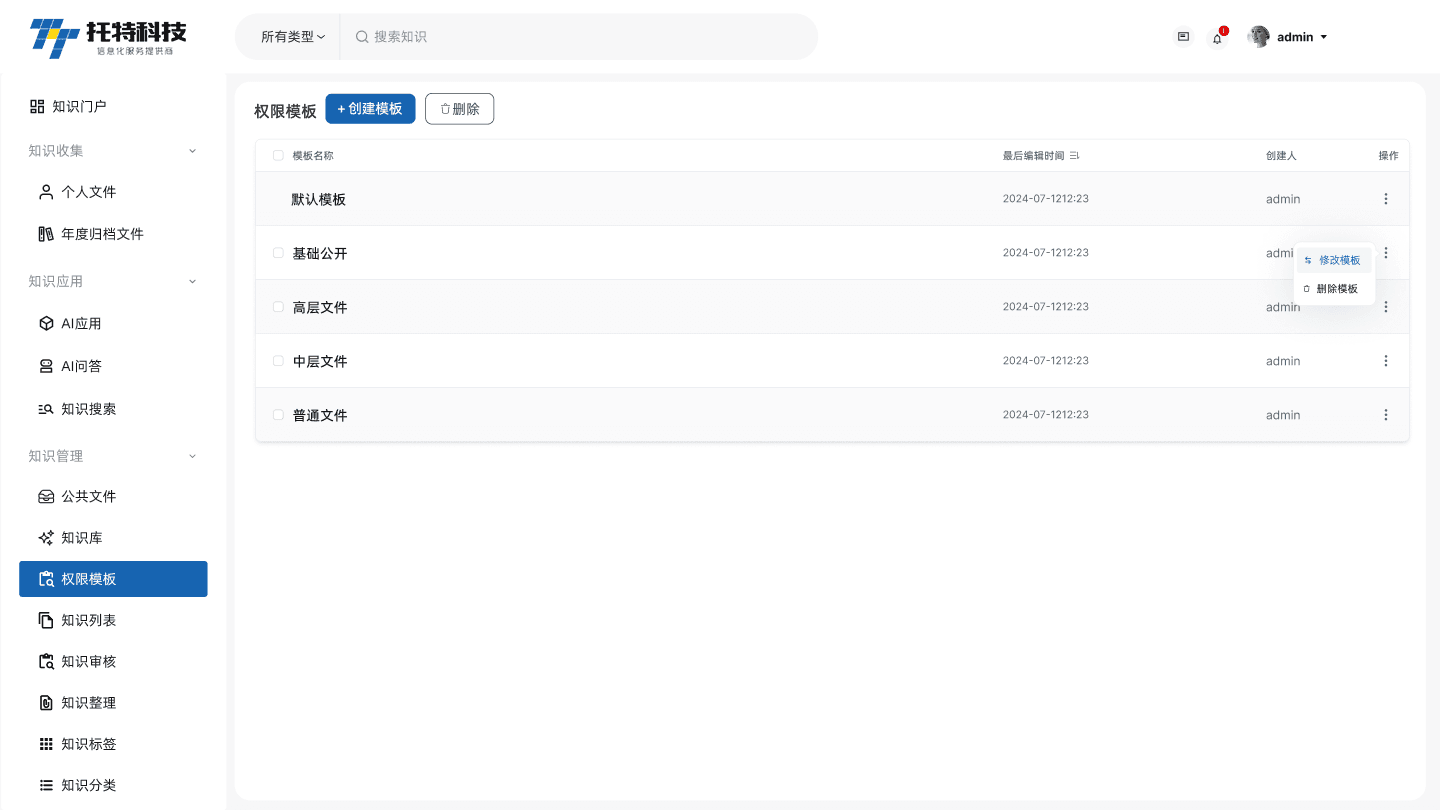Collapse the 知识收集 sidebar section
The height and width of the screenshot is (810, 1440).
pos(192,151)
